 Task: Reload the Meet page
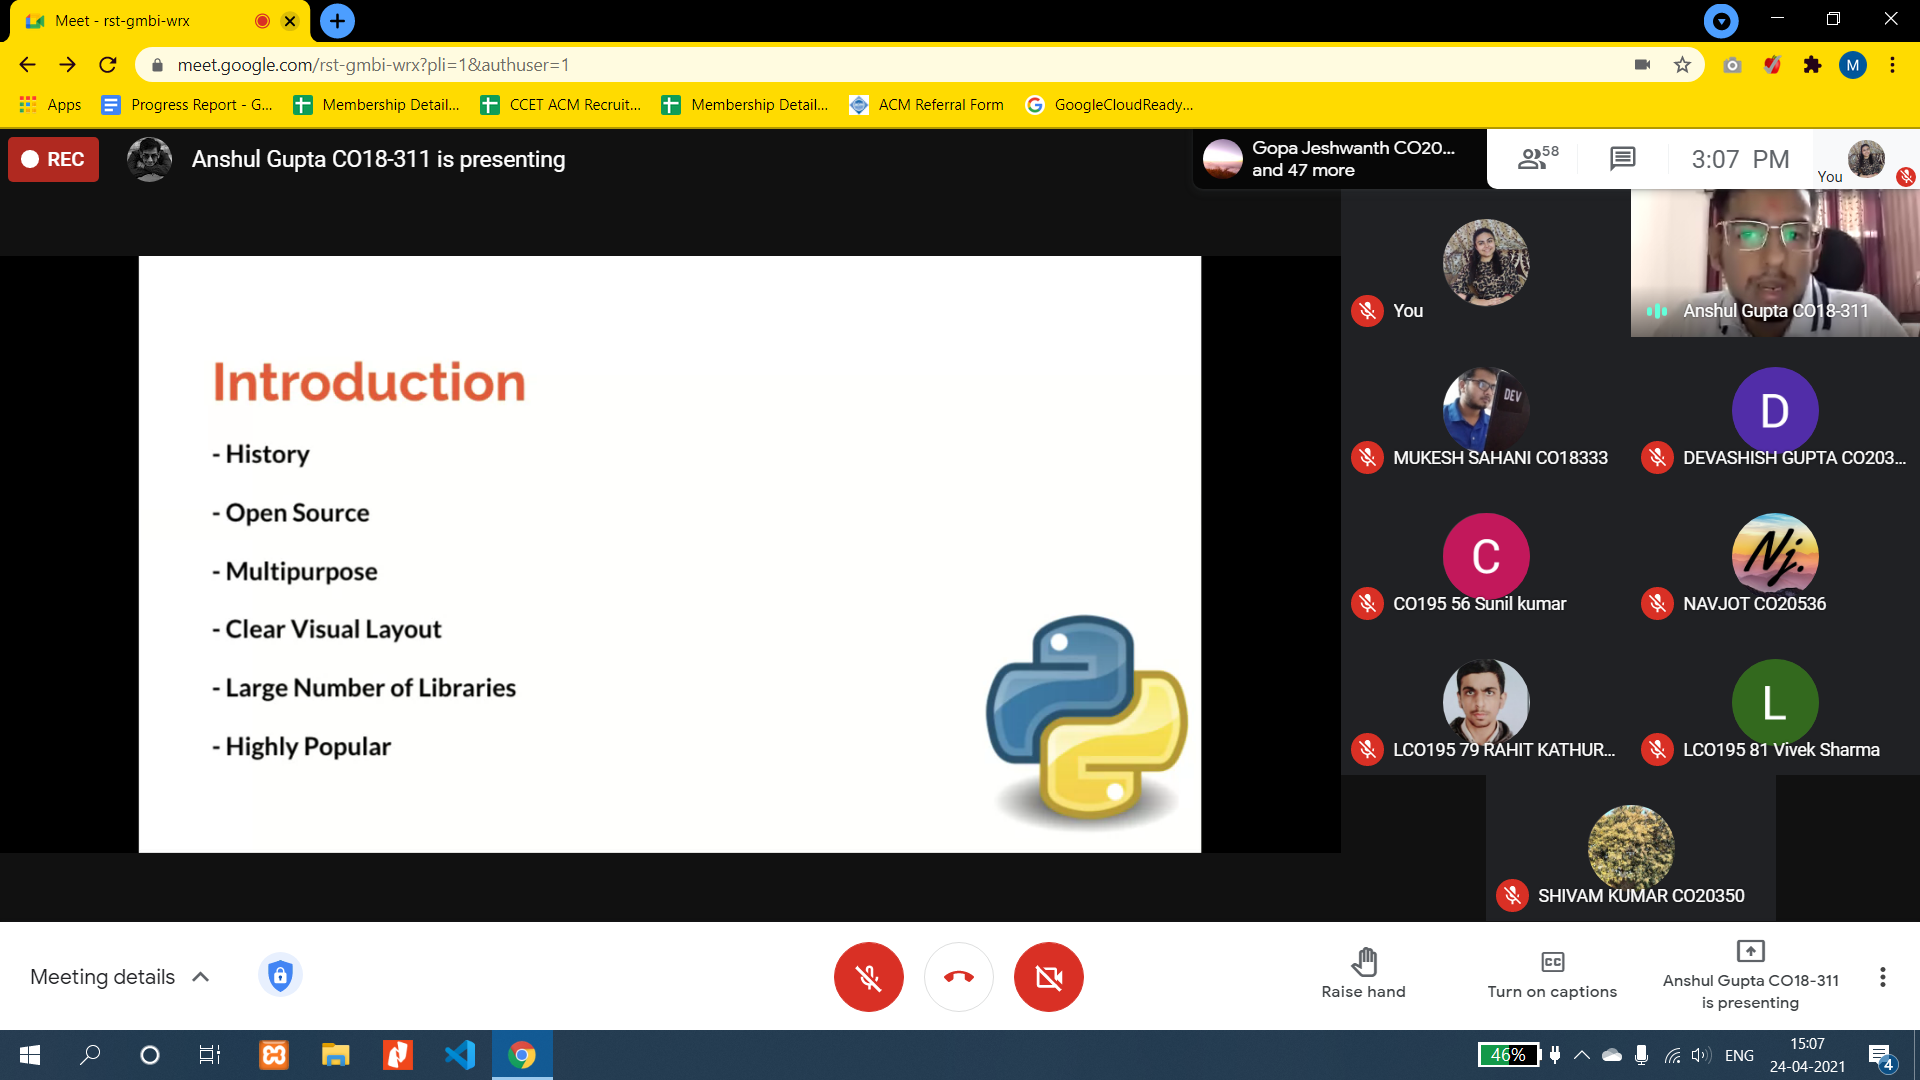point(108,65)
